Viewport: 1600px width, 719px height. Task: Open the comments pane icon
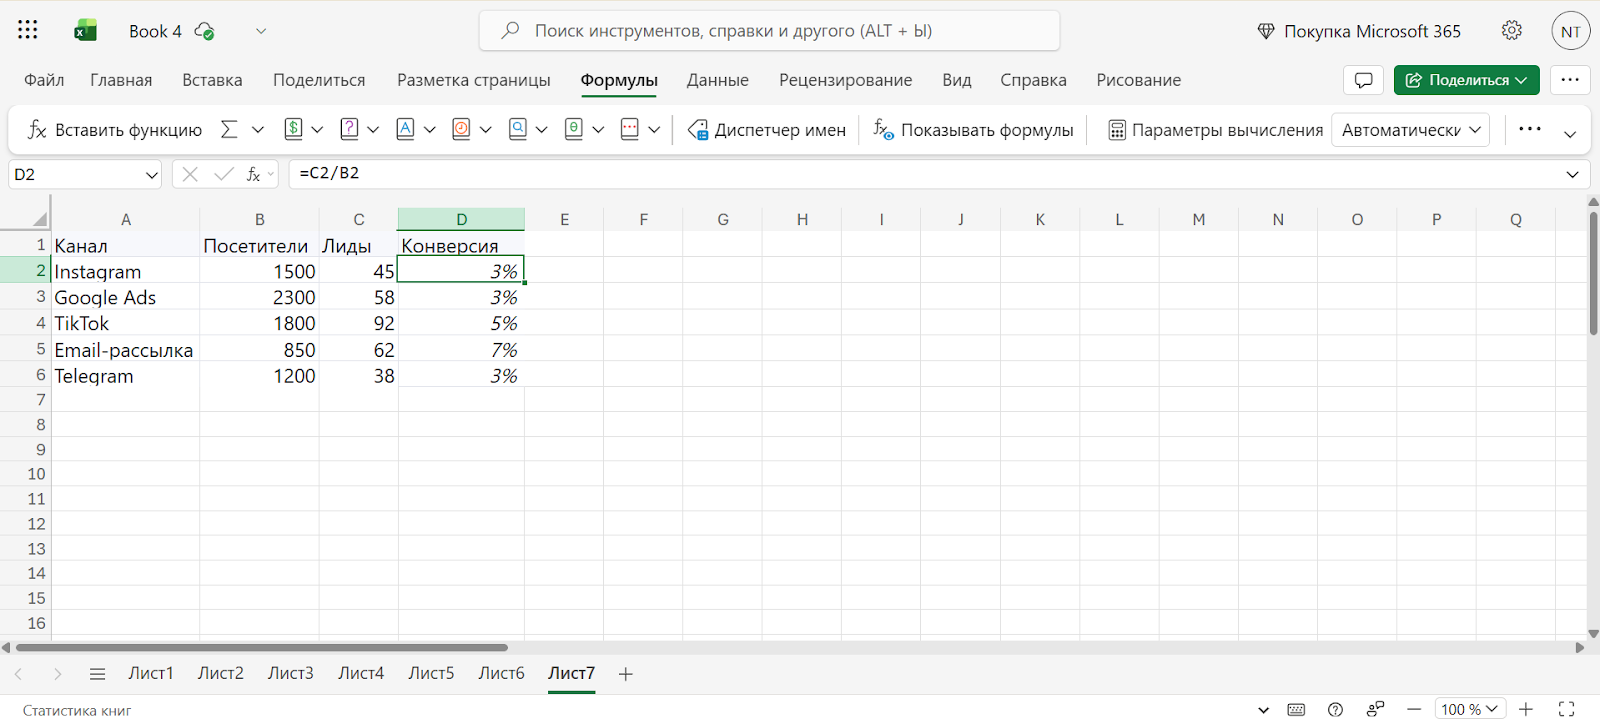point(1363,80)
